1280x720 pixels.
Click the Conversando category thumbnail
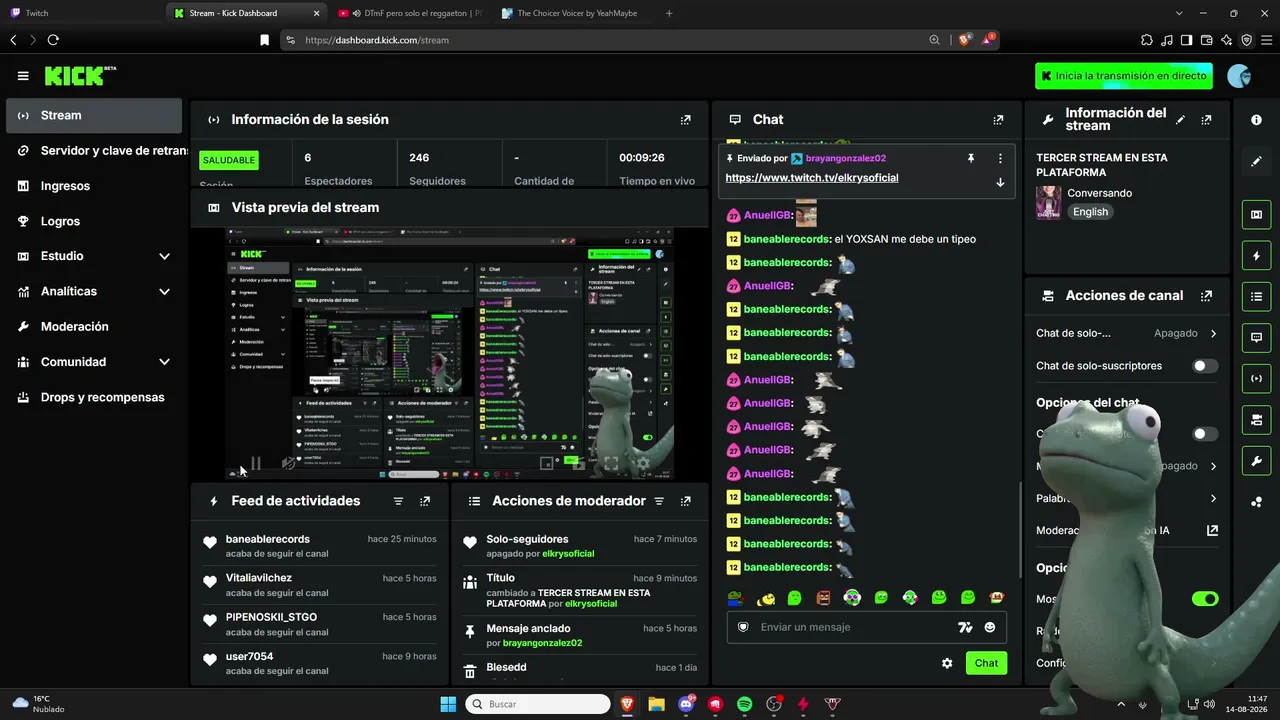click(x=1049, y=202)
